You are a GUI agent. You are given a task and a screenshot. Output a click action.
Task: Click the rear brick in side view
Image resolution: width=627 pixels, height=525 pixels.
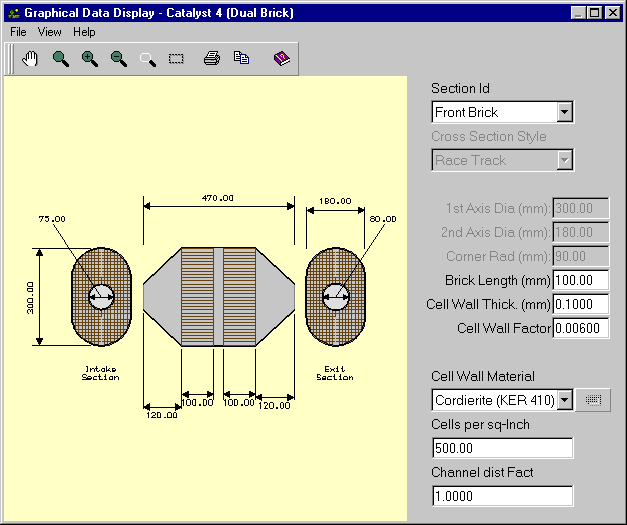(239, 297)
